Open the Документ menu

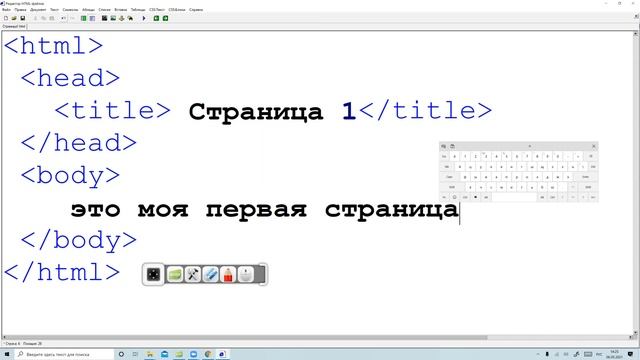coord(38,9)
